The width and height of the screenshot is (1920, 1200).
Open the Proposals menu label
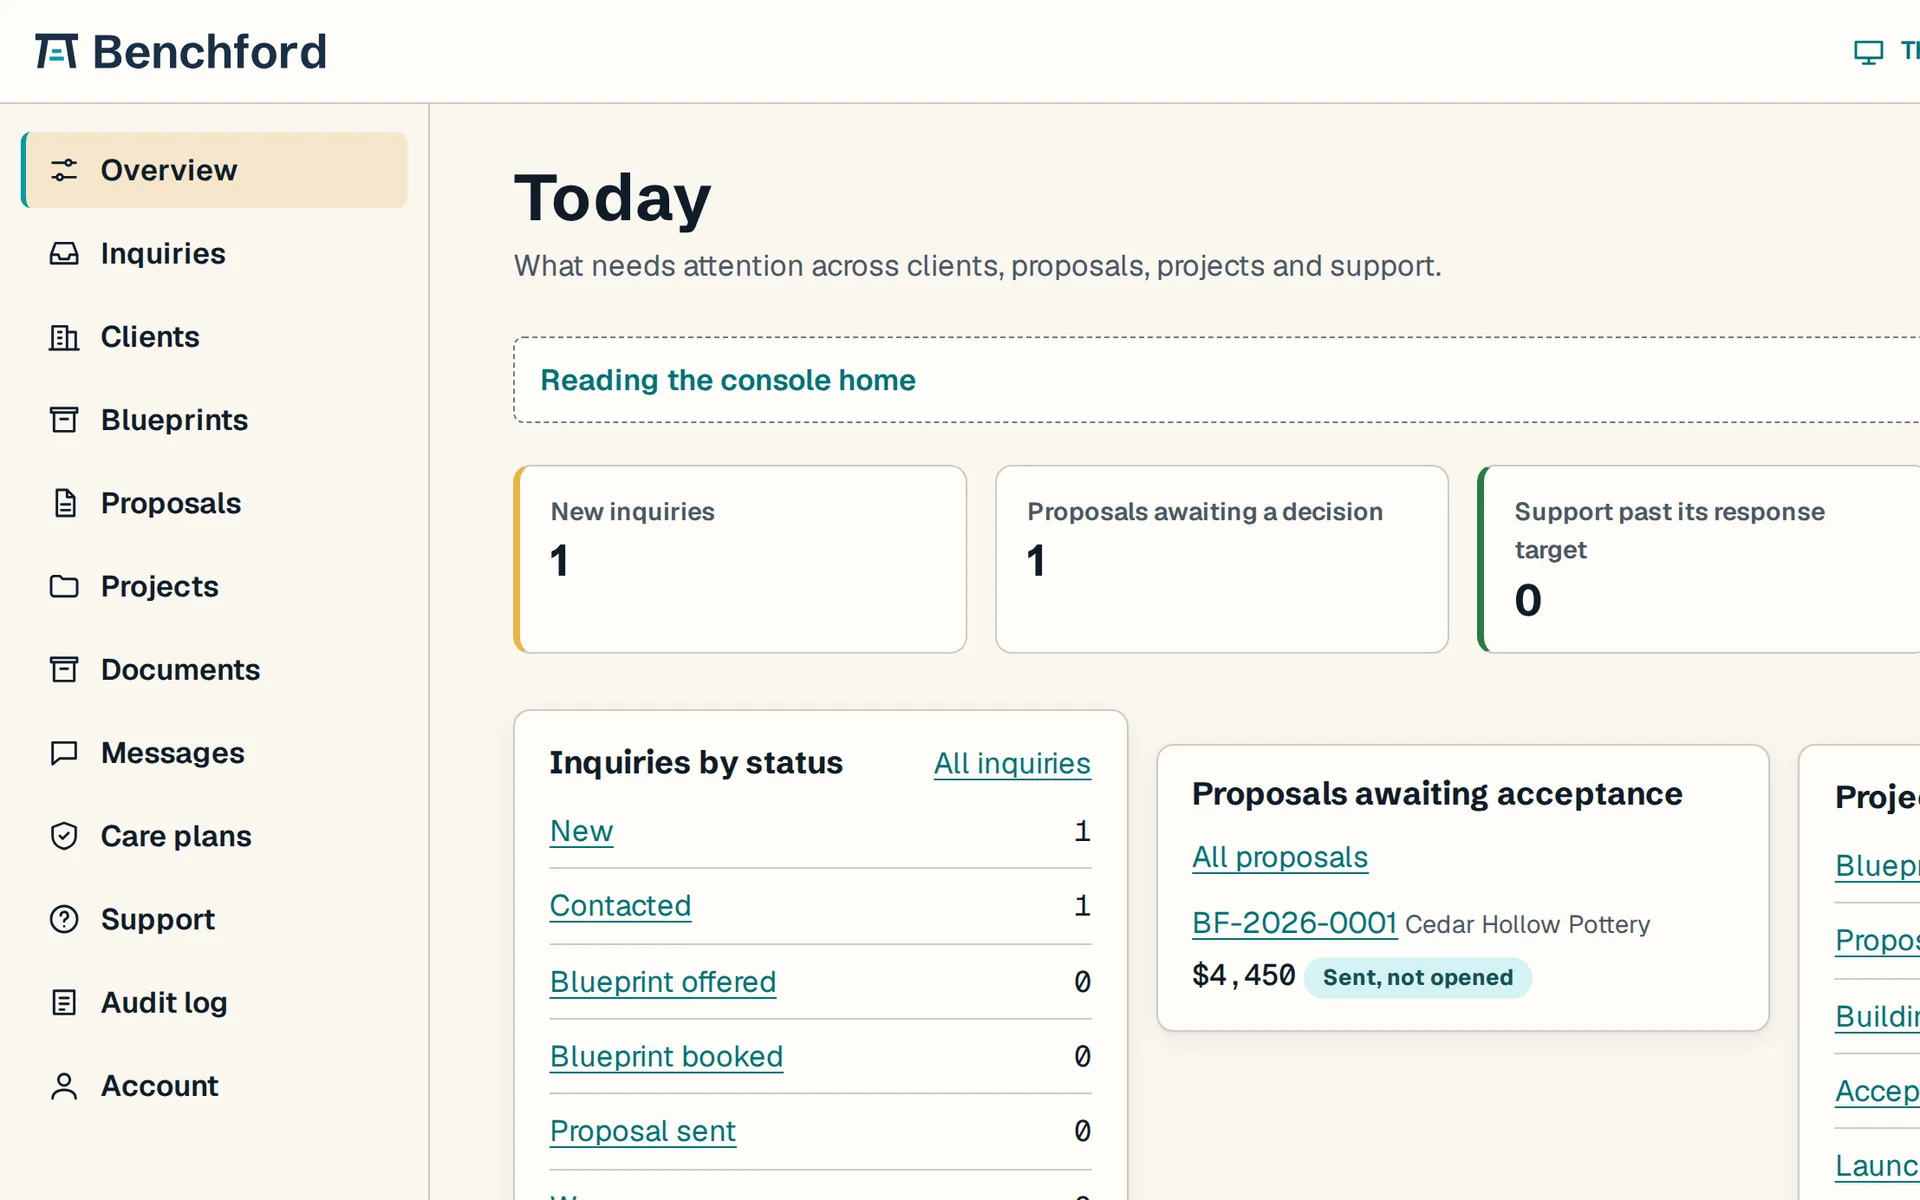[x=171, y=503]
